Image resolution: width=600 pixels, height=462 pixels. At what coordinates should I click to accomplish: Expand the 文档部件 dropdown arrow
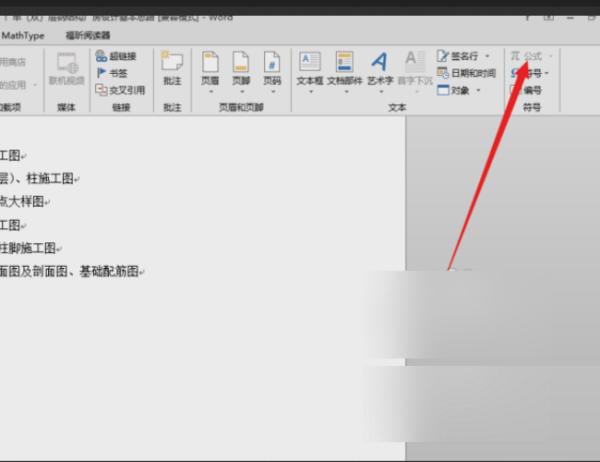pyautogui.click(x=346, y=92)
